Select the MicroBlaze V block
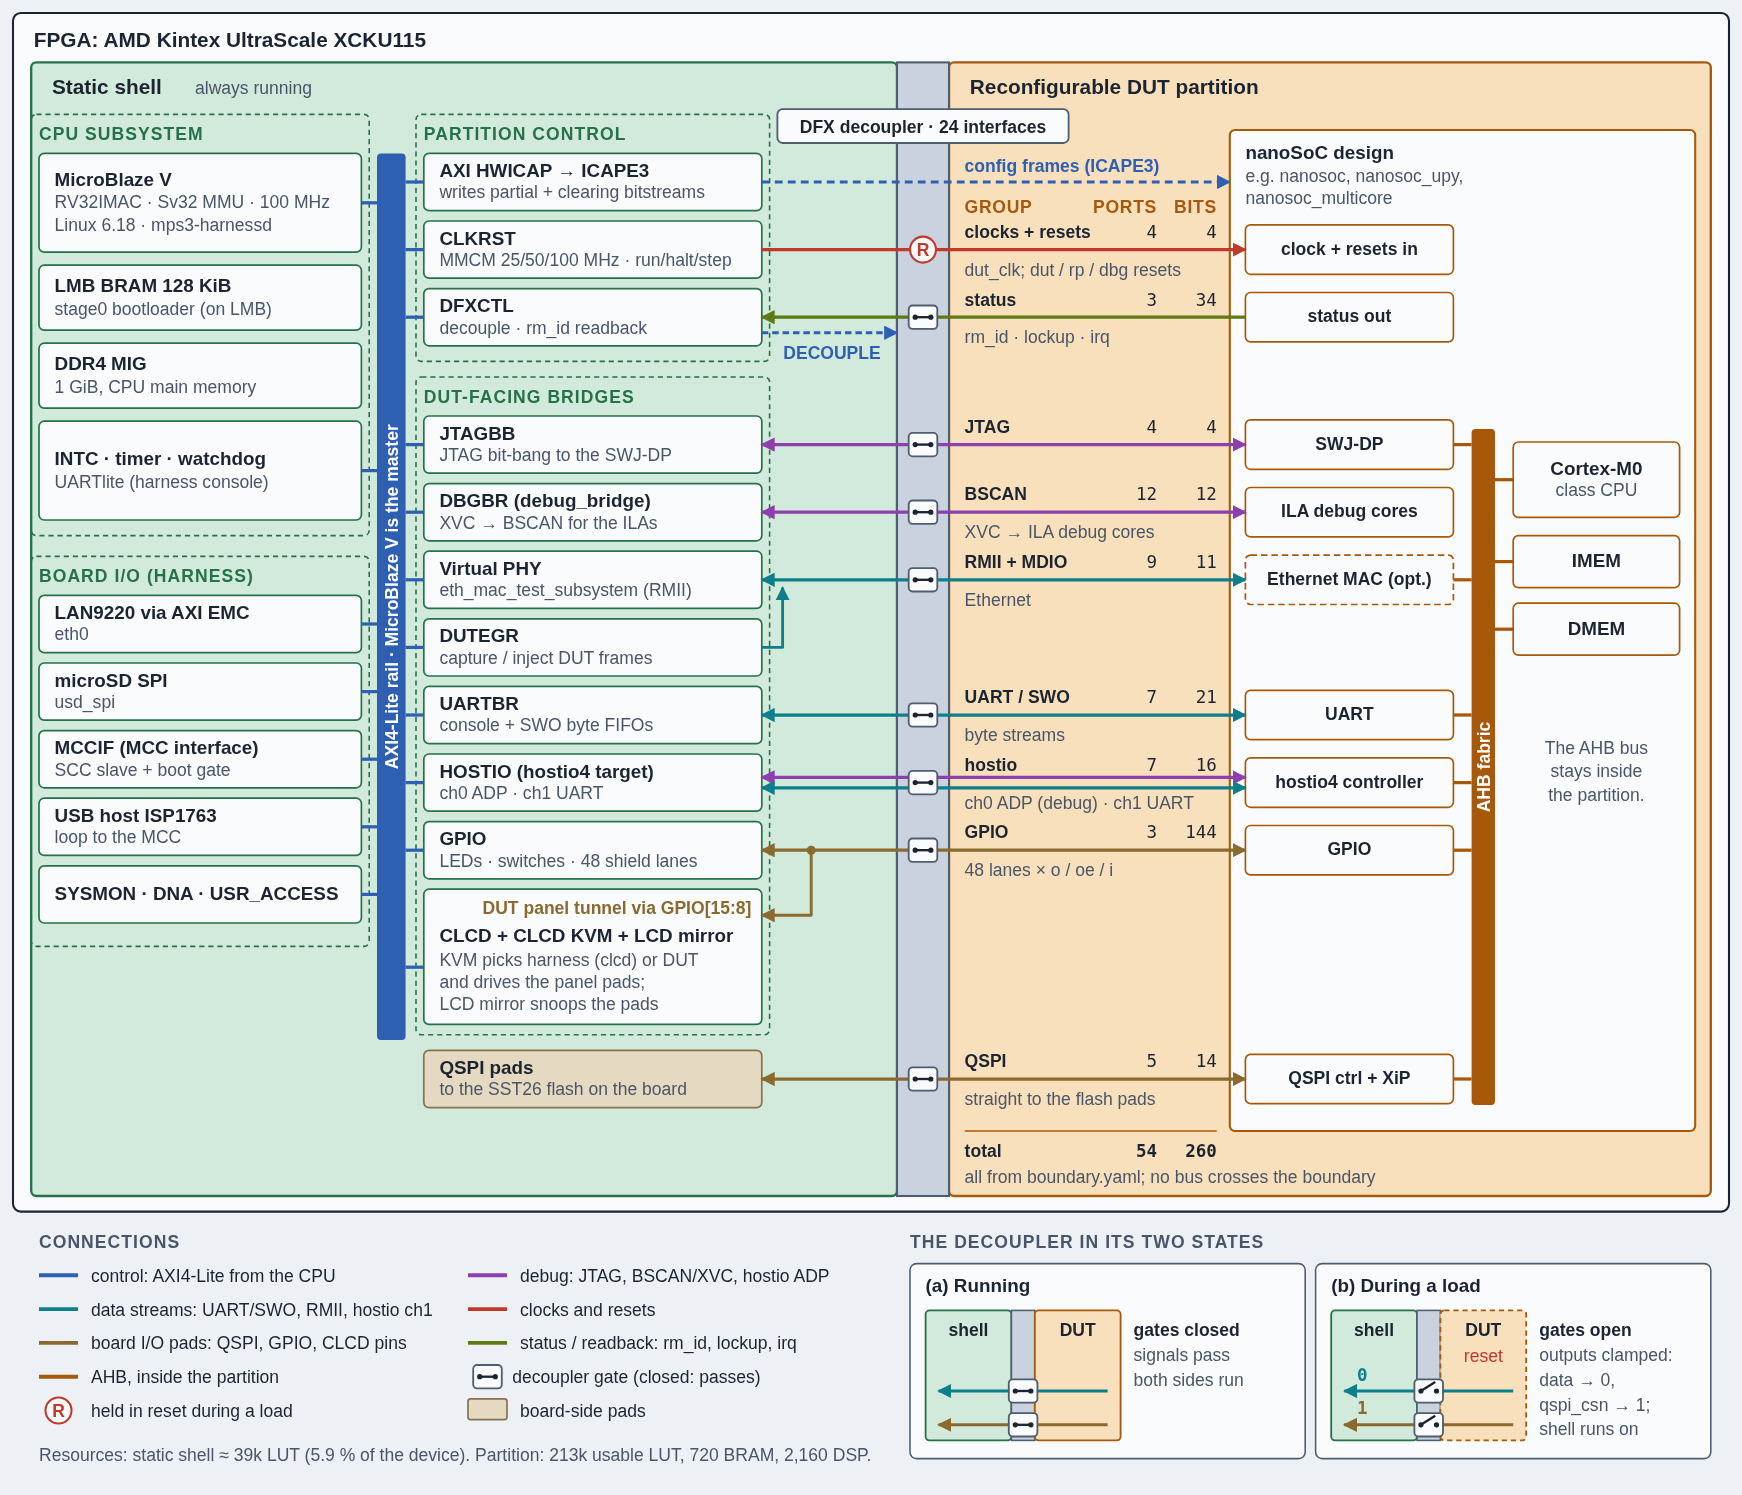The image size is (1742, 1495). (200, 203)
